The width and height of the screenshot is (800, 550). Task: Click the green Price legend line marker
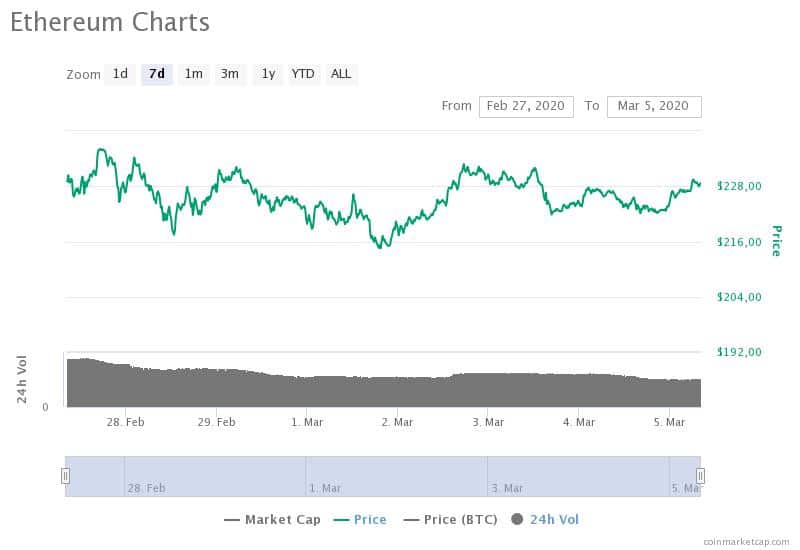(x=341, y=520)
